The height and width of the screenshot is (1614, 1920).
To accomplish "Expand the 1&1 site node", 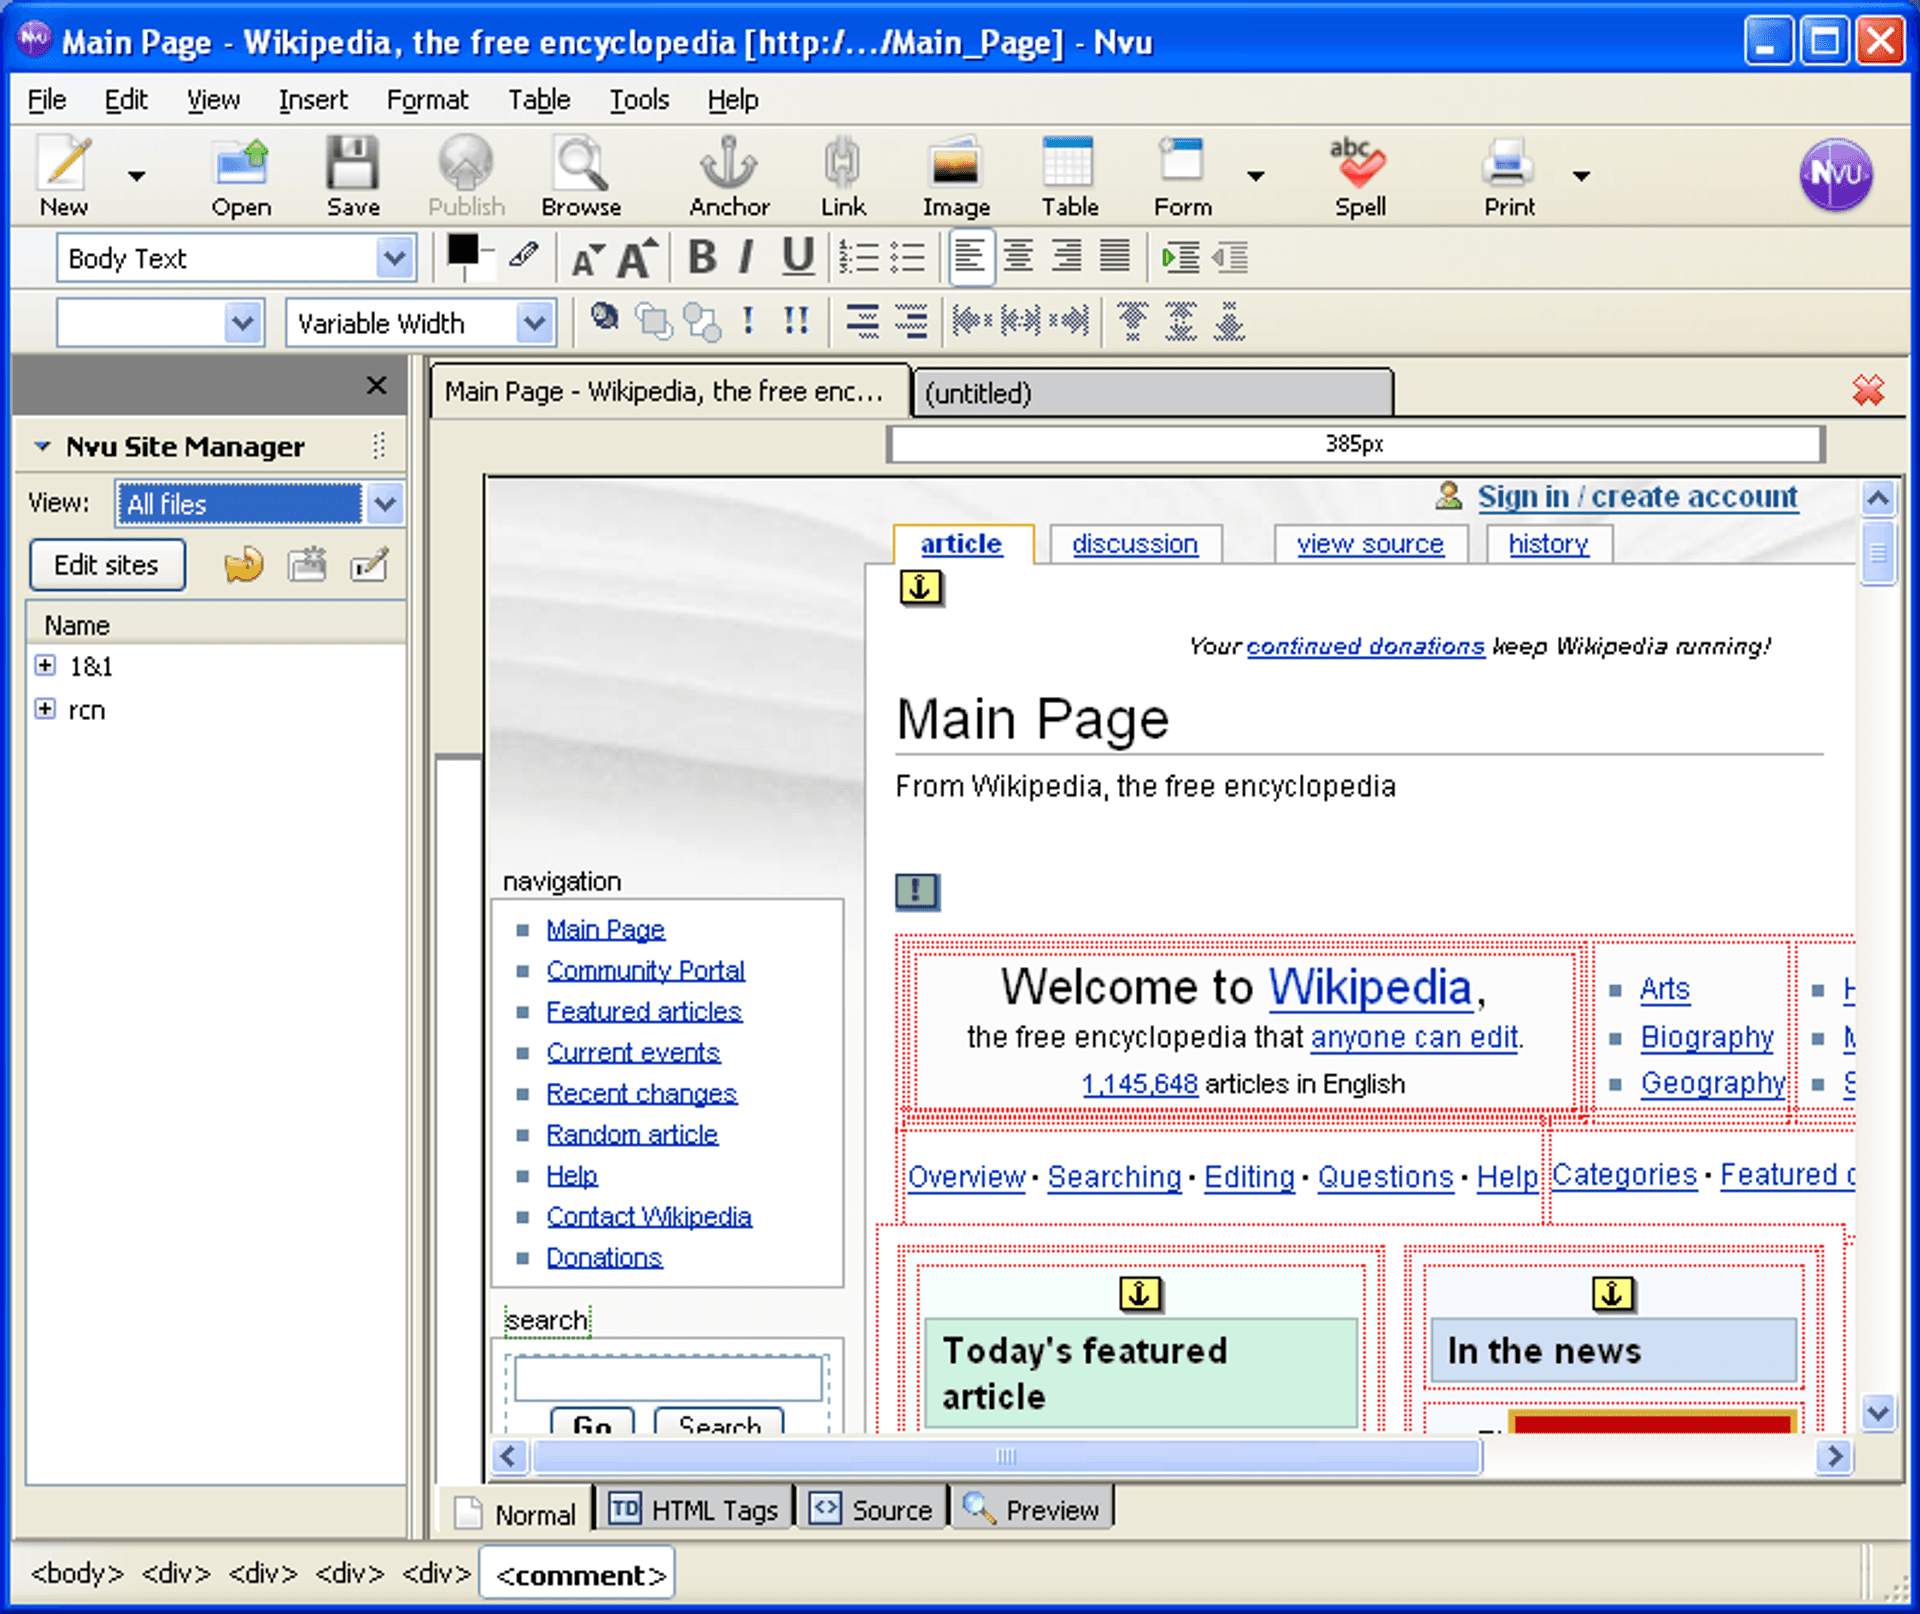I will coord(44,666).
